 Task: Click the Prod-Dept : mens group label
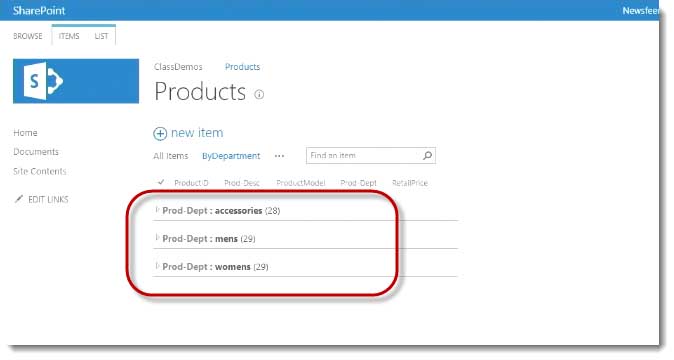point(209,238)
